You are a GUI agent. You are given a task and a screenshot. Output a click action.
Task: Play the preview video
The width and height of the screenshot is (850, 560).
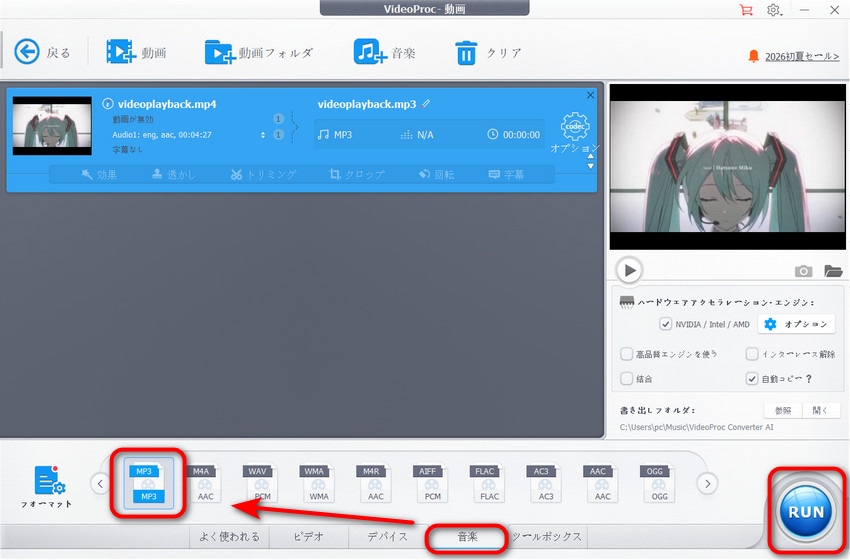(629, 270)
